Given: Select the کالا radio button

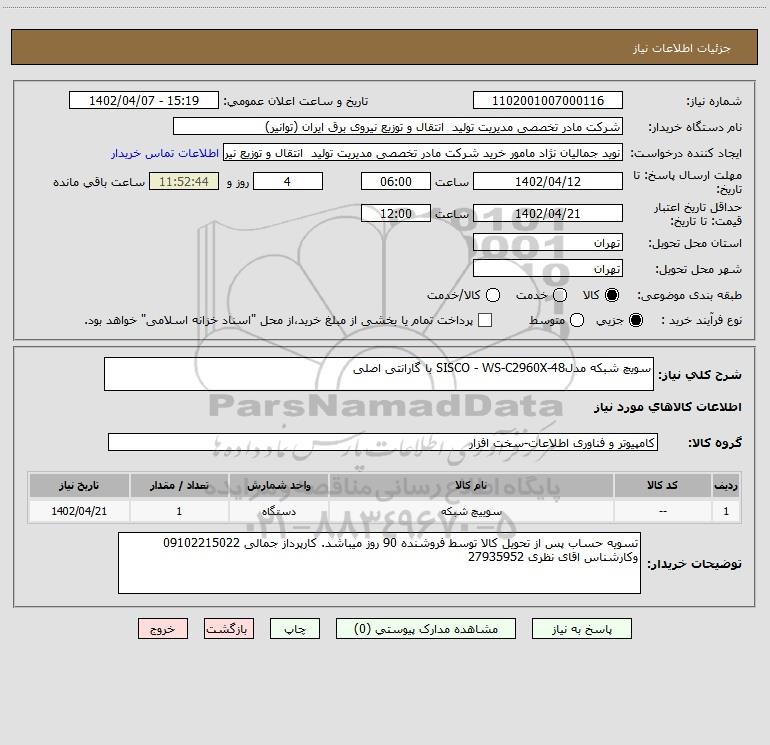Looking at the screenshot, I should point(612,295).
